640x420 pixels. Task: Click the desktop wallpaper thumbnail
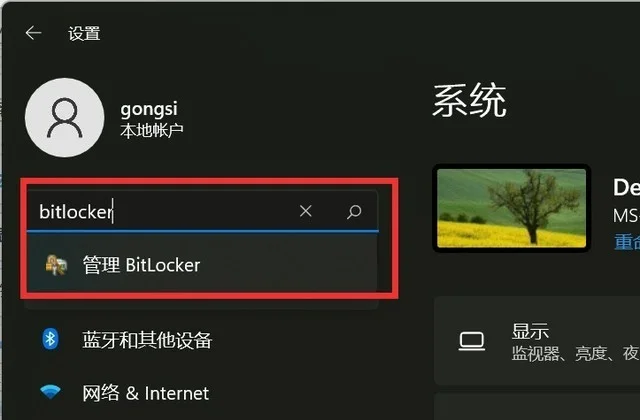tap(511, 208)
